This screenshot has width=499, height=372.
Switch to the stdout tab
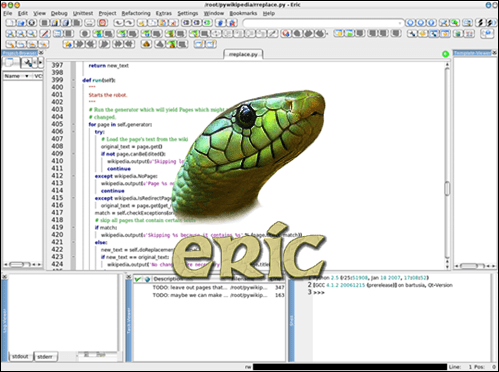pyautogui.click(x=20, y=356)
